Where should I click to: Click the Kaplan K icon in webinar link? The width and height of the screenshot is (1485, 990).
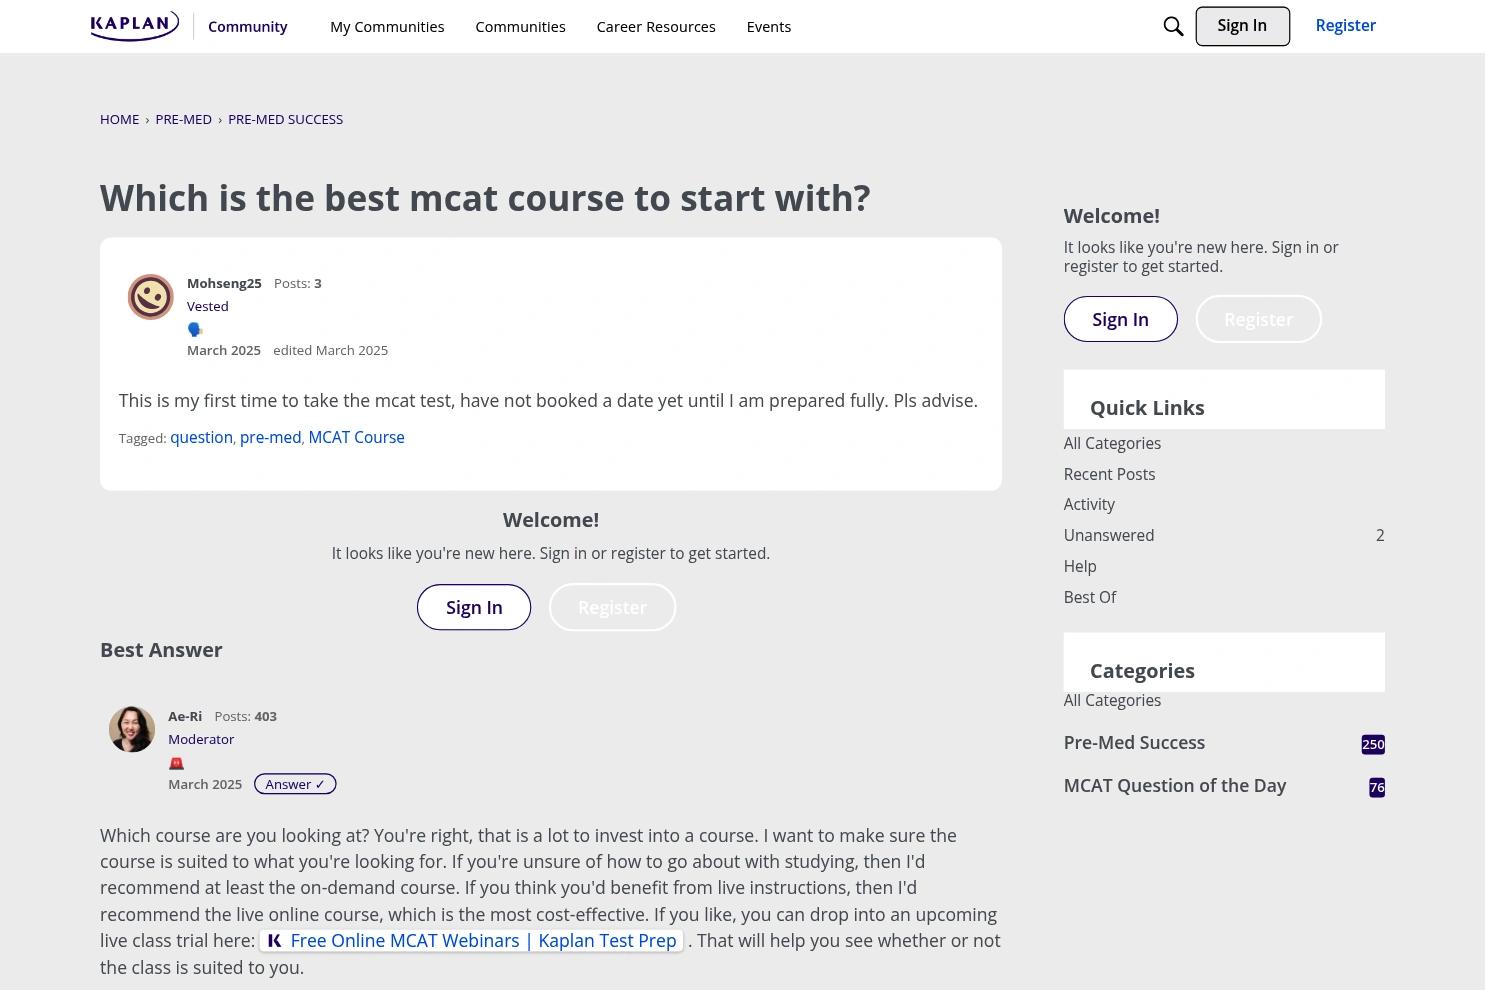pyautogui.click(x=274, y=941)
